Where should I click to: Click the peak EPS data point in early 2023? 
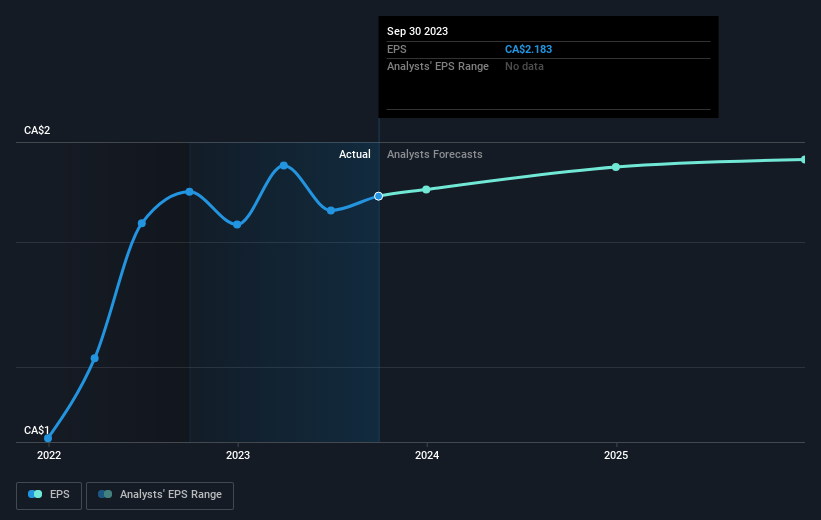click(x=284, y=165)
